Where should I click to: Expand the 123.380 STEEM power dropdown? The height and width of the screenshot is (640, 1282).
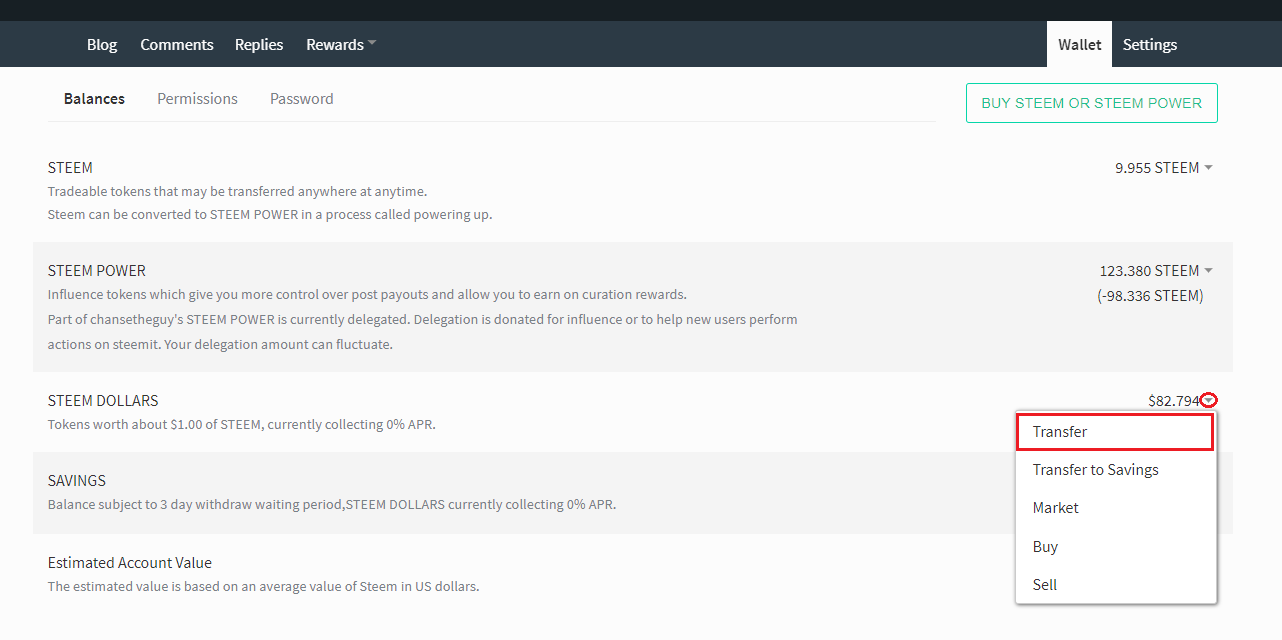point(1156,270)
